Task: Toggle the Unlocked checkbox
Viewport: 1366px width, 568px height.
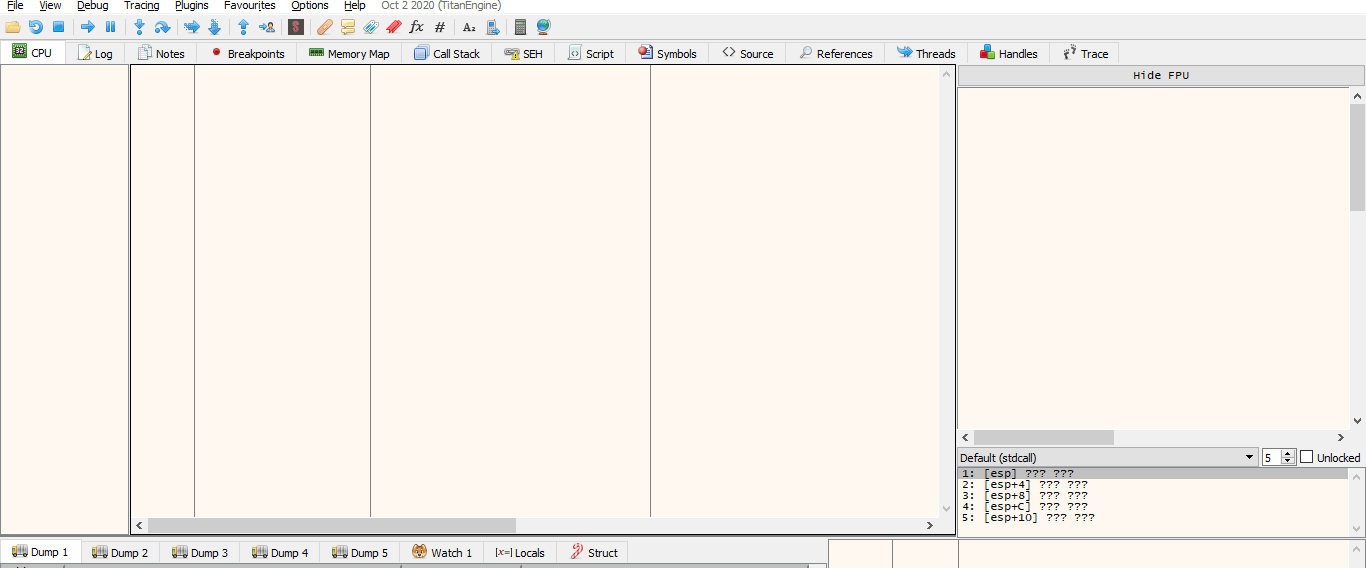Action: pos(1306,457)
